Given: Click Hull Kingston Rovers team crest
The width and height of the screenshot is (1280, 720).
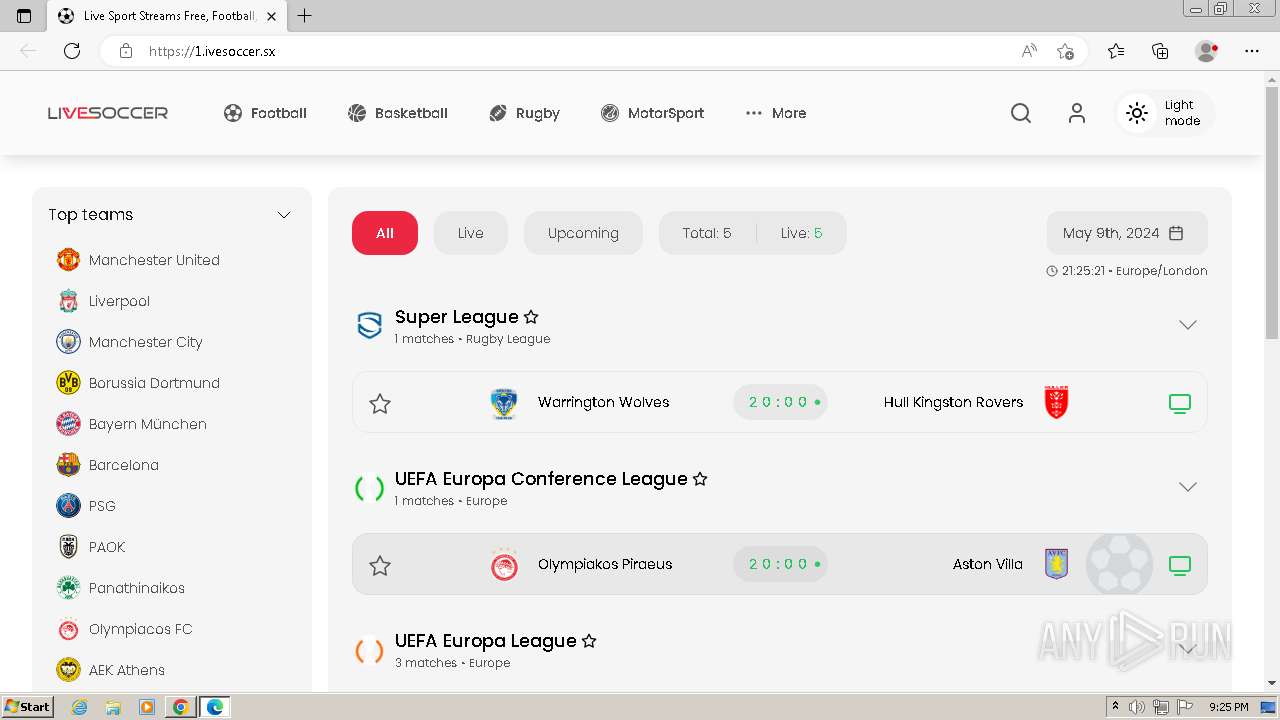Looking at the screenshot, I should click(1056, 402).
